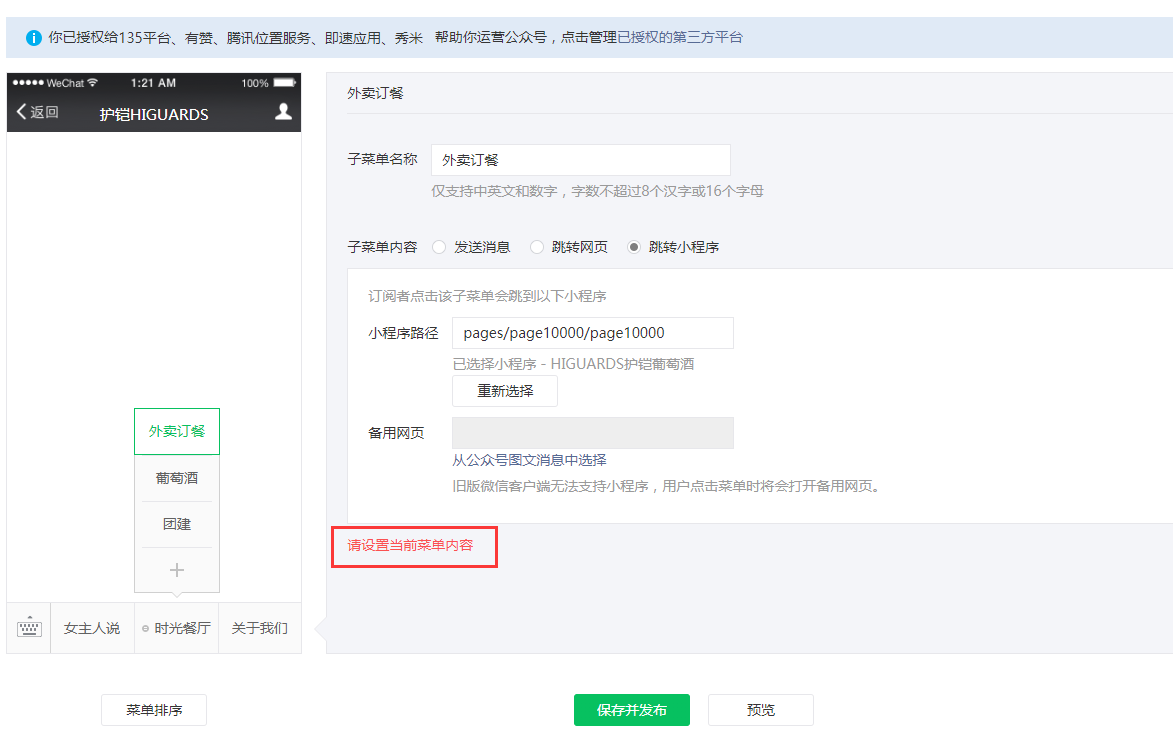Click the 请设置当前菜单内容 error text
The image size is (1173, 739).
pyautogui.click(x=410, y=545)
